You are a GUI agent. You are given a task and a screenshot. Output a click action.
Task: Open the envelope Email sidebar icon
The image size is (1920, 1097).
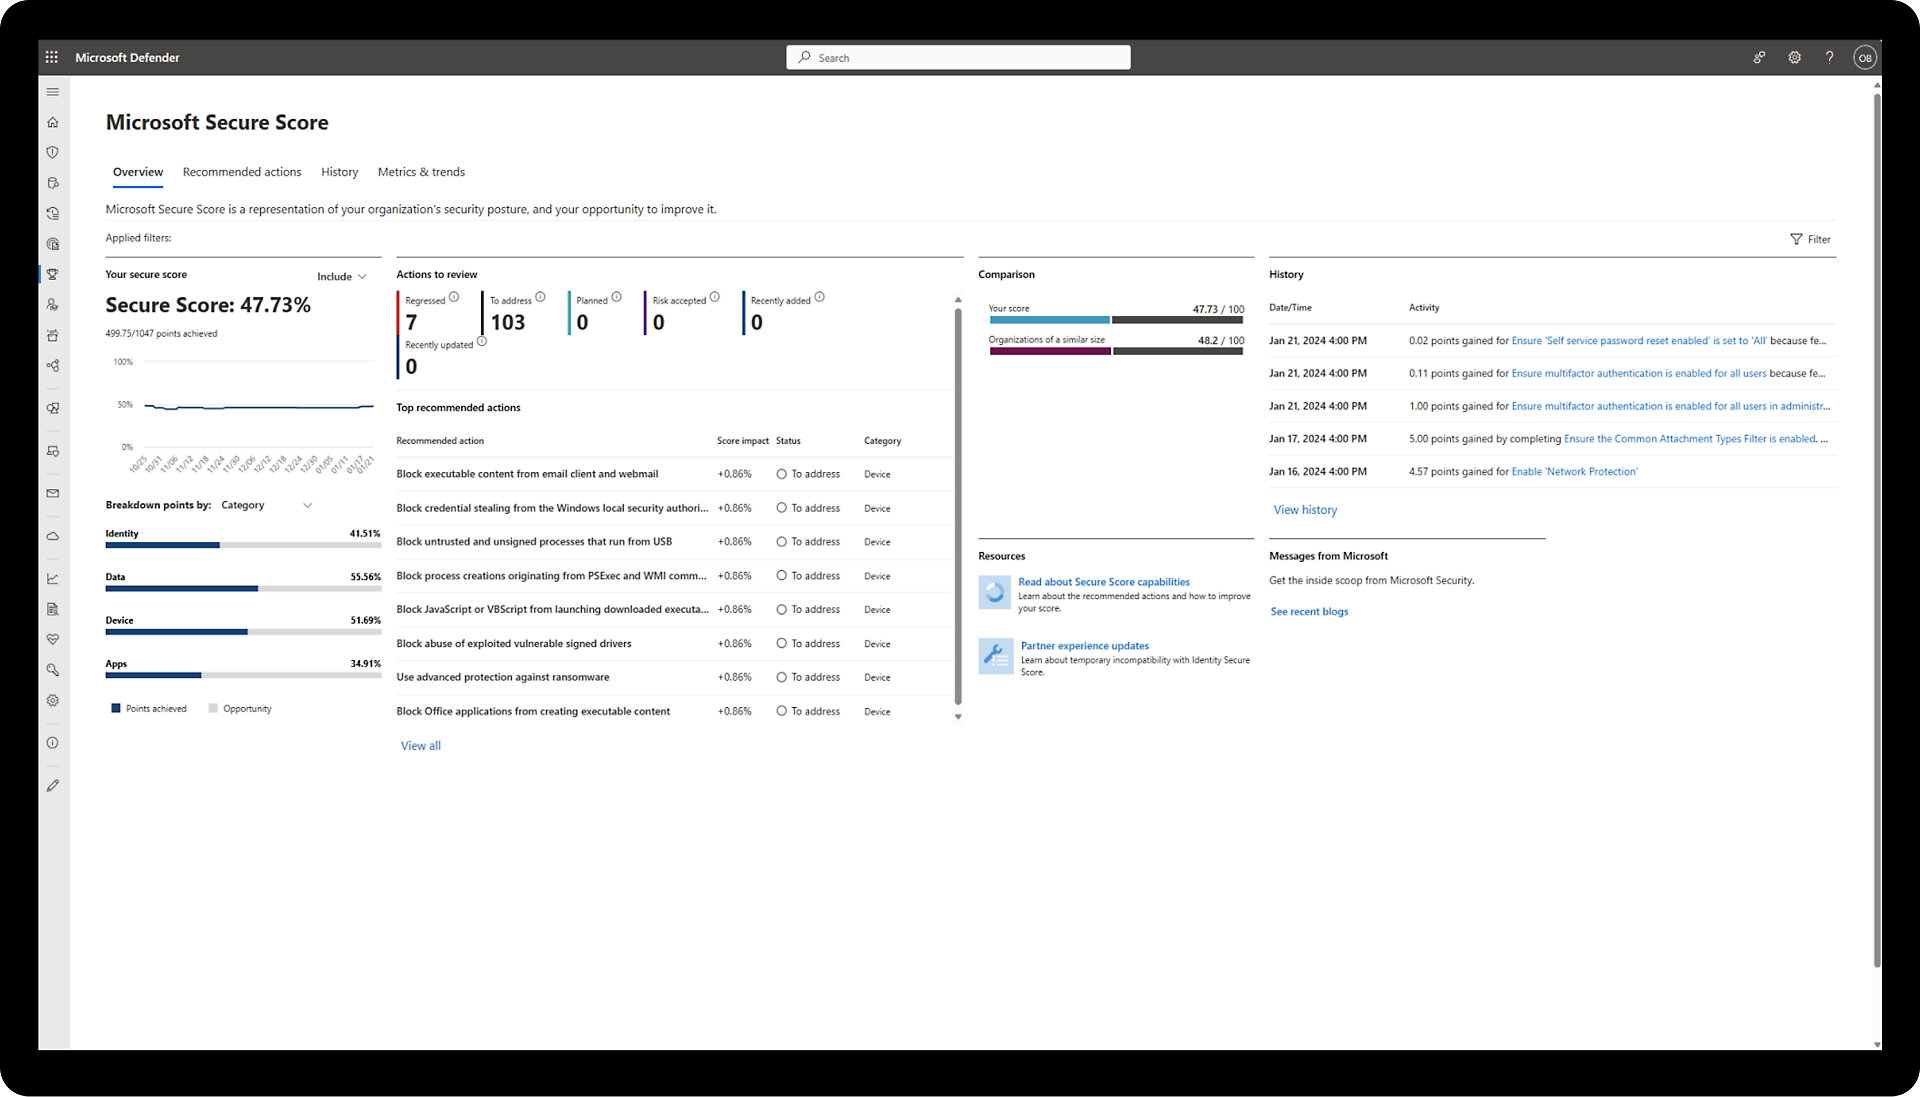53,493
